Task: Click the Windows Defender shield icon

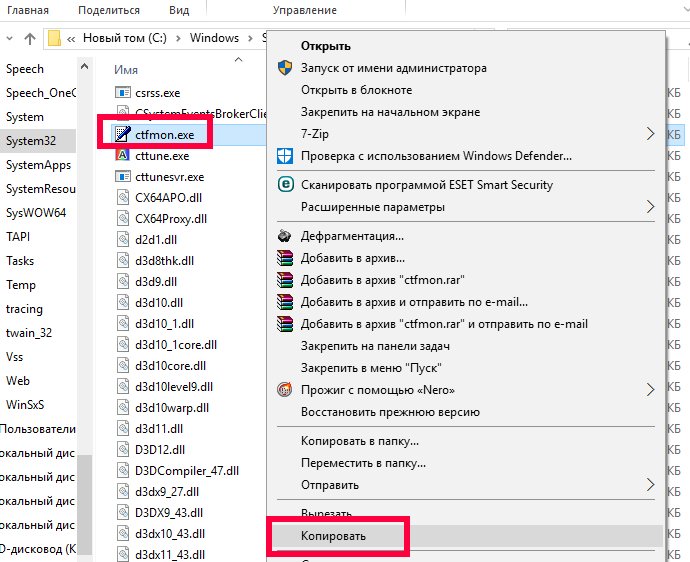Action: coord(285,156)
